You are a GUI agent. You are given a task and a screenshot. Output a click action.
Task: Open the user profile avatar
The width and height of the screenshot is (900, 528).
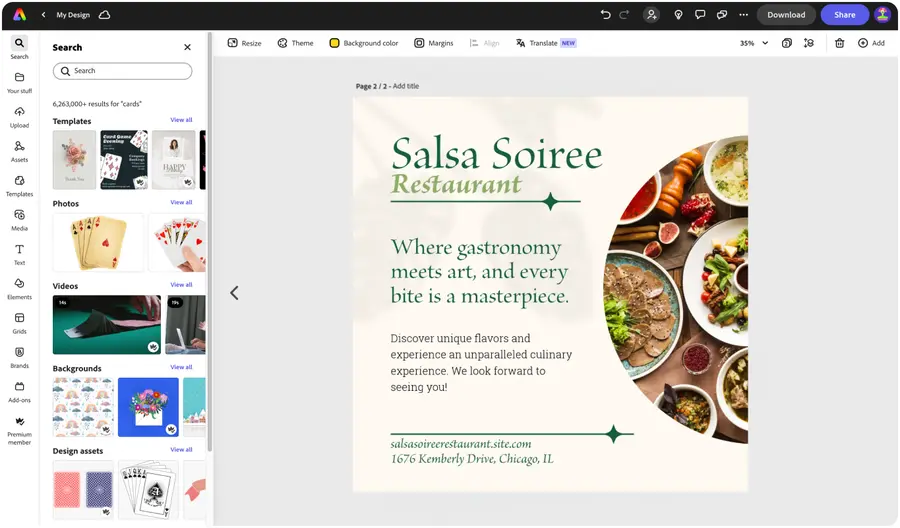882,15
